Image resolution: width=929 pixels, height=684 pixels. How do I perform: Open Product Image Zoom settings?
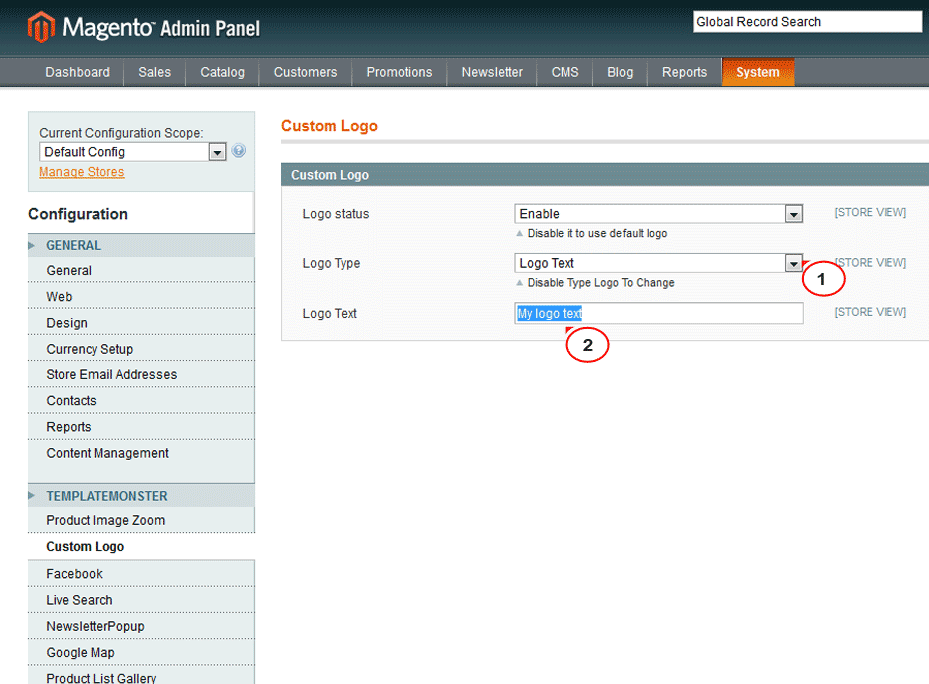tap(105, 520)
